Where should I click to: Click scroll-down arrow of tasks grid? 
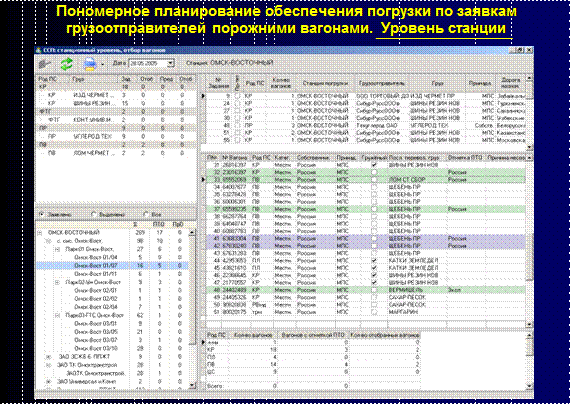(x=529, y=147)
